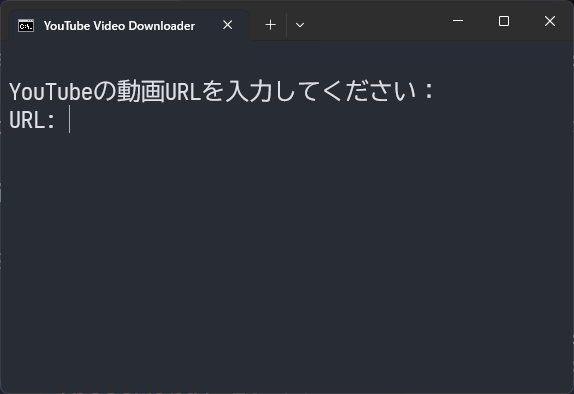
Task: Expand the new tab profile dropdown
Action: pyautogui.click(x=300, y=25)
